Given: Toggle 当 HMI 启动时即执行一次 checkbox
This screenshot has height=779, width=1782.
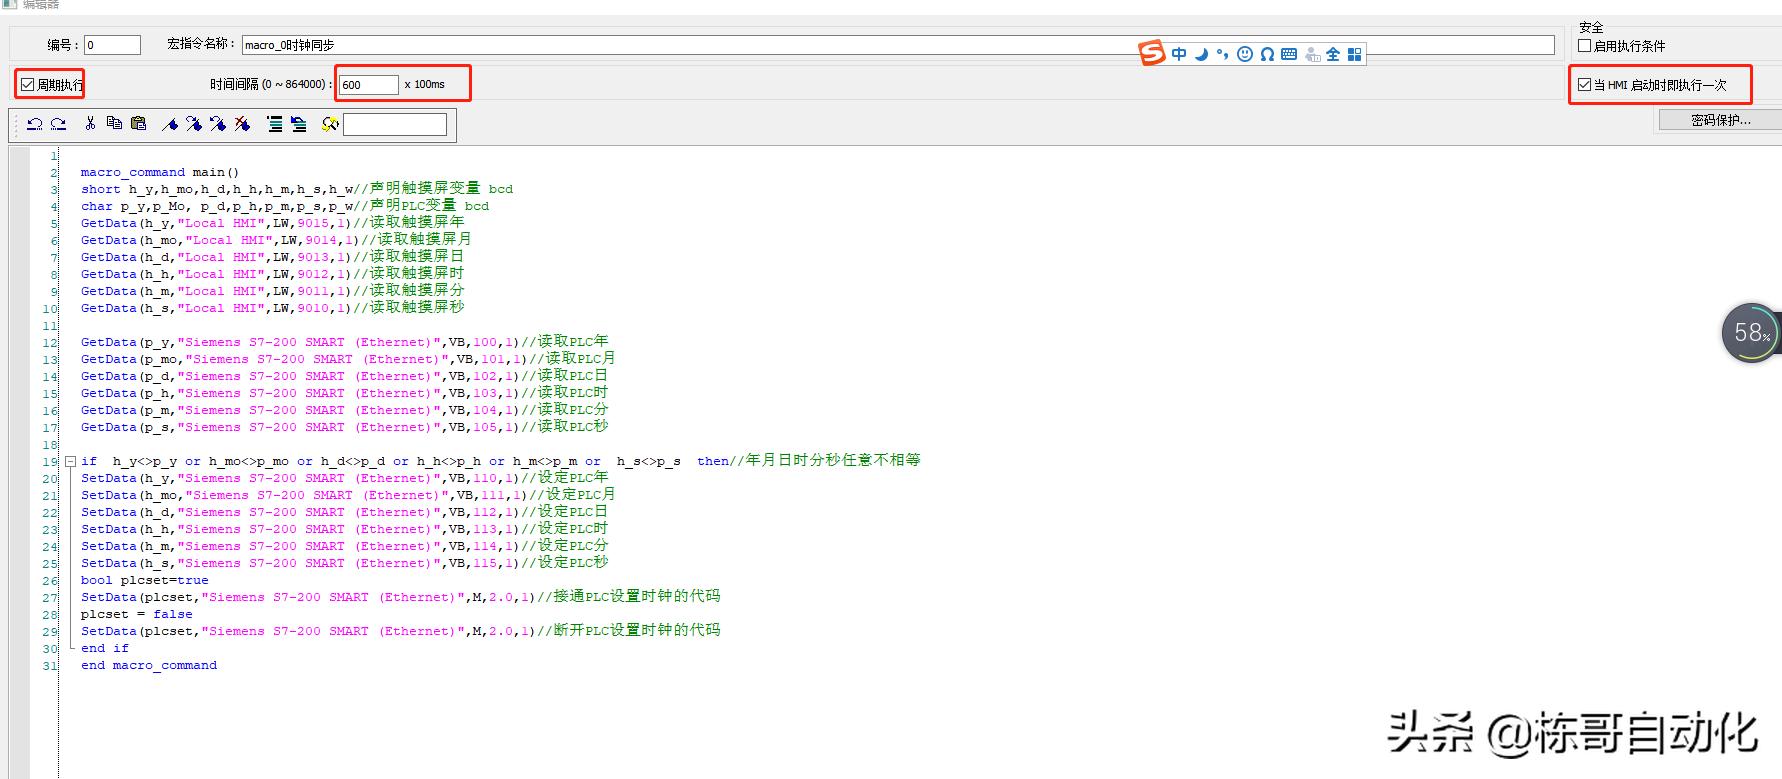Looking at the screenshot, I should tap(1584, 85).
